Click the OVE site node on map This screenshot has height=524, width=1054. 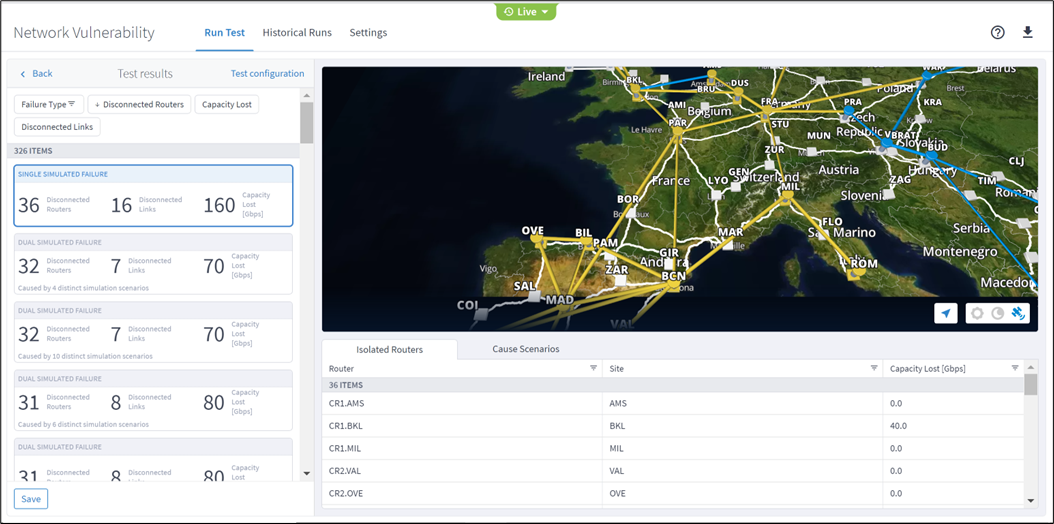(536, 239)
